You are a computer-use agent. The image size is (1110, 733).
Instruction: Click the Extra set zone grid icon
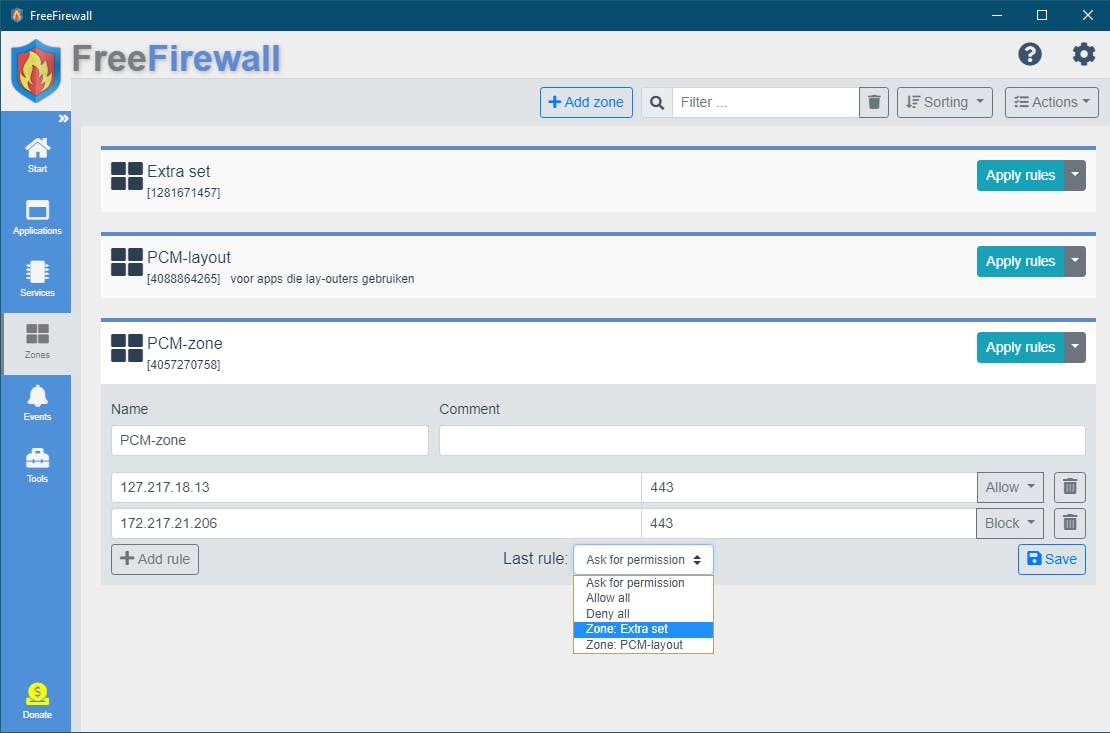coord(127,176)
